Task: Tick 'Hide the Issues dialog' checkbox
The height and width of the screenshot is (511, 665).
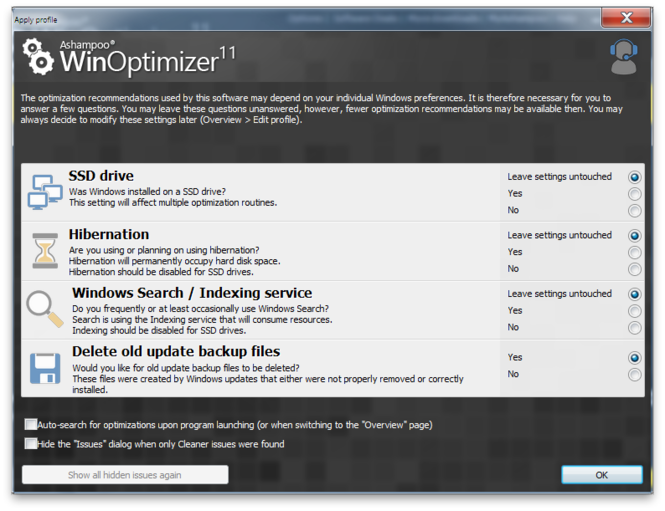Action: tap(31, 444)
